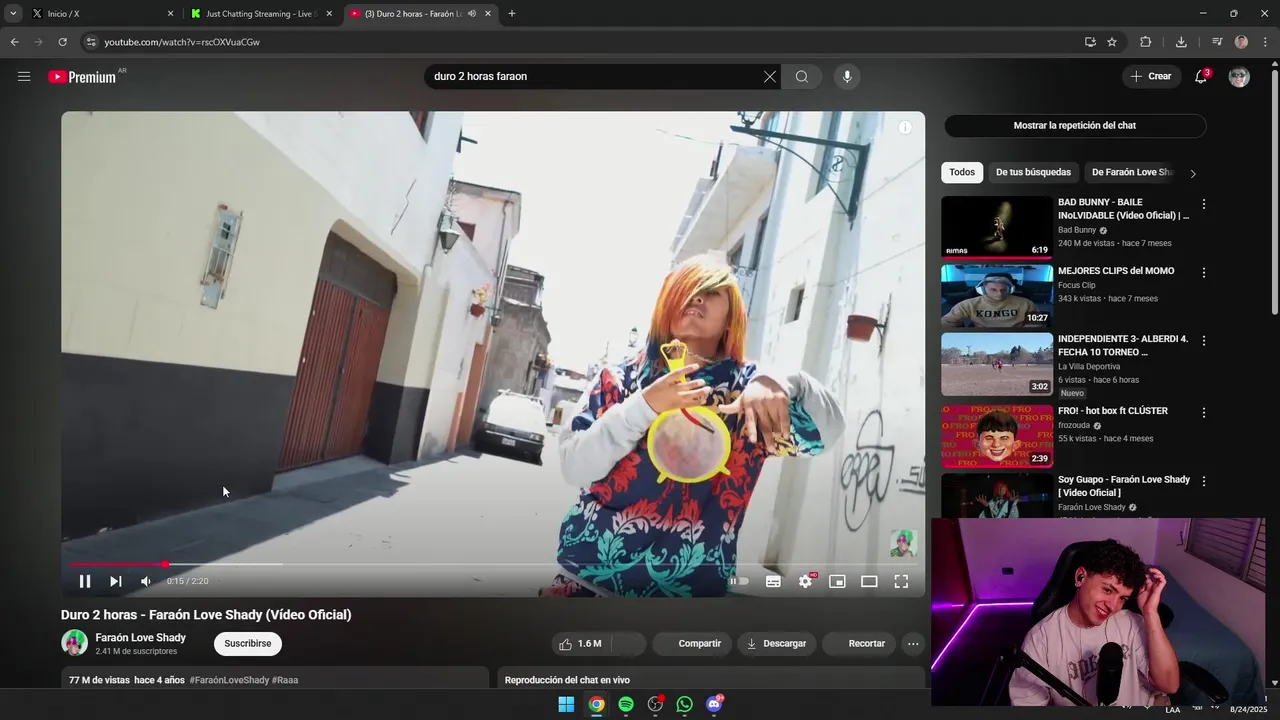Pause the video playback
Viewport: 1280px width, 720px height.
click(x=85, y=581)
